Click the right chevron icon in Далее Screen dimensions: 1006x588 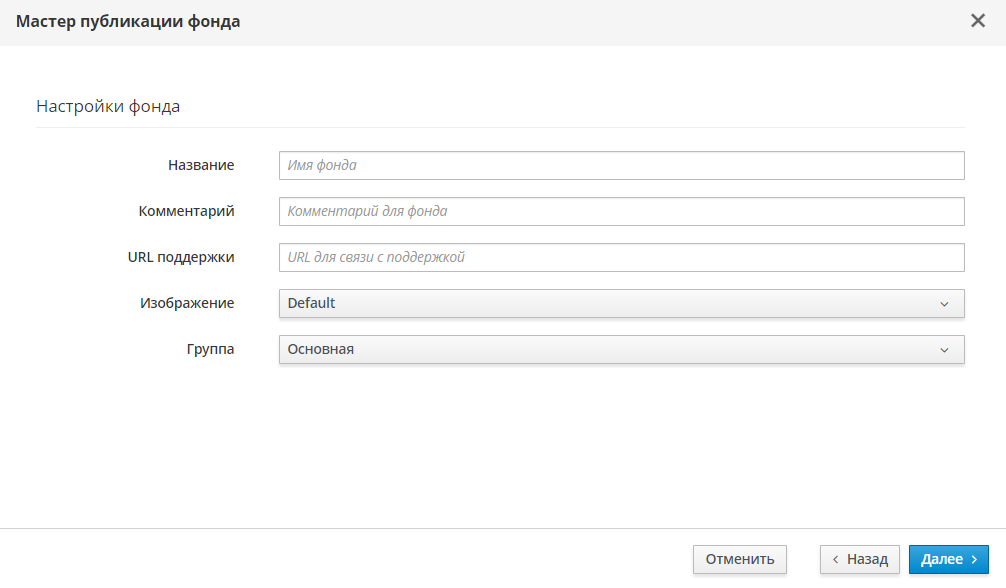tap(974, 560)
